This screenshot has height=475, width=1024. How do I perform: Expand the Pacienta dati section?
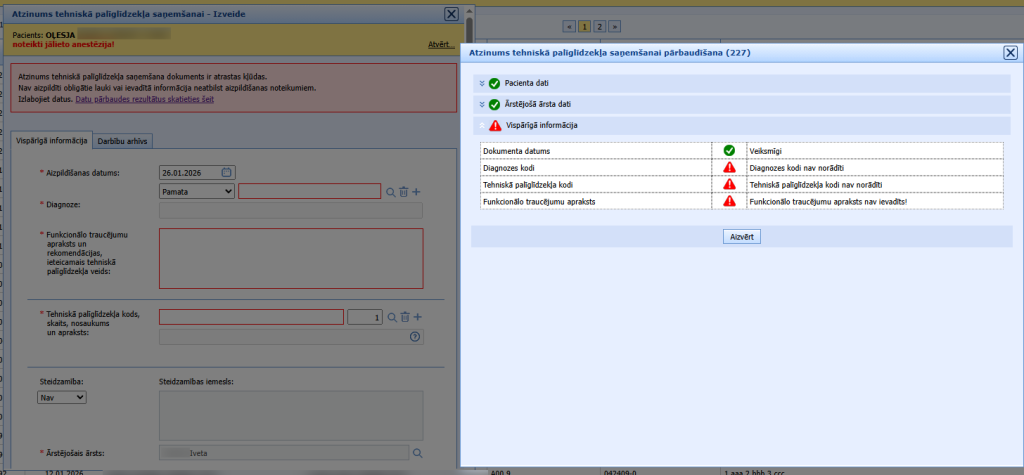(482, 84)
